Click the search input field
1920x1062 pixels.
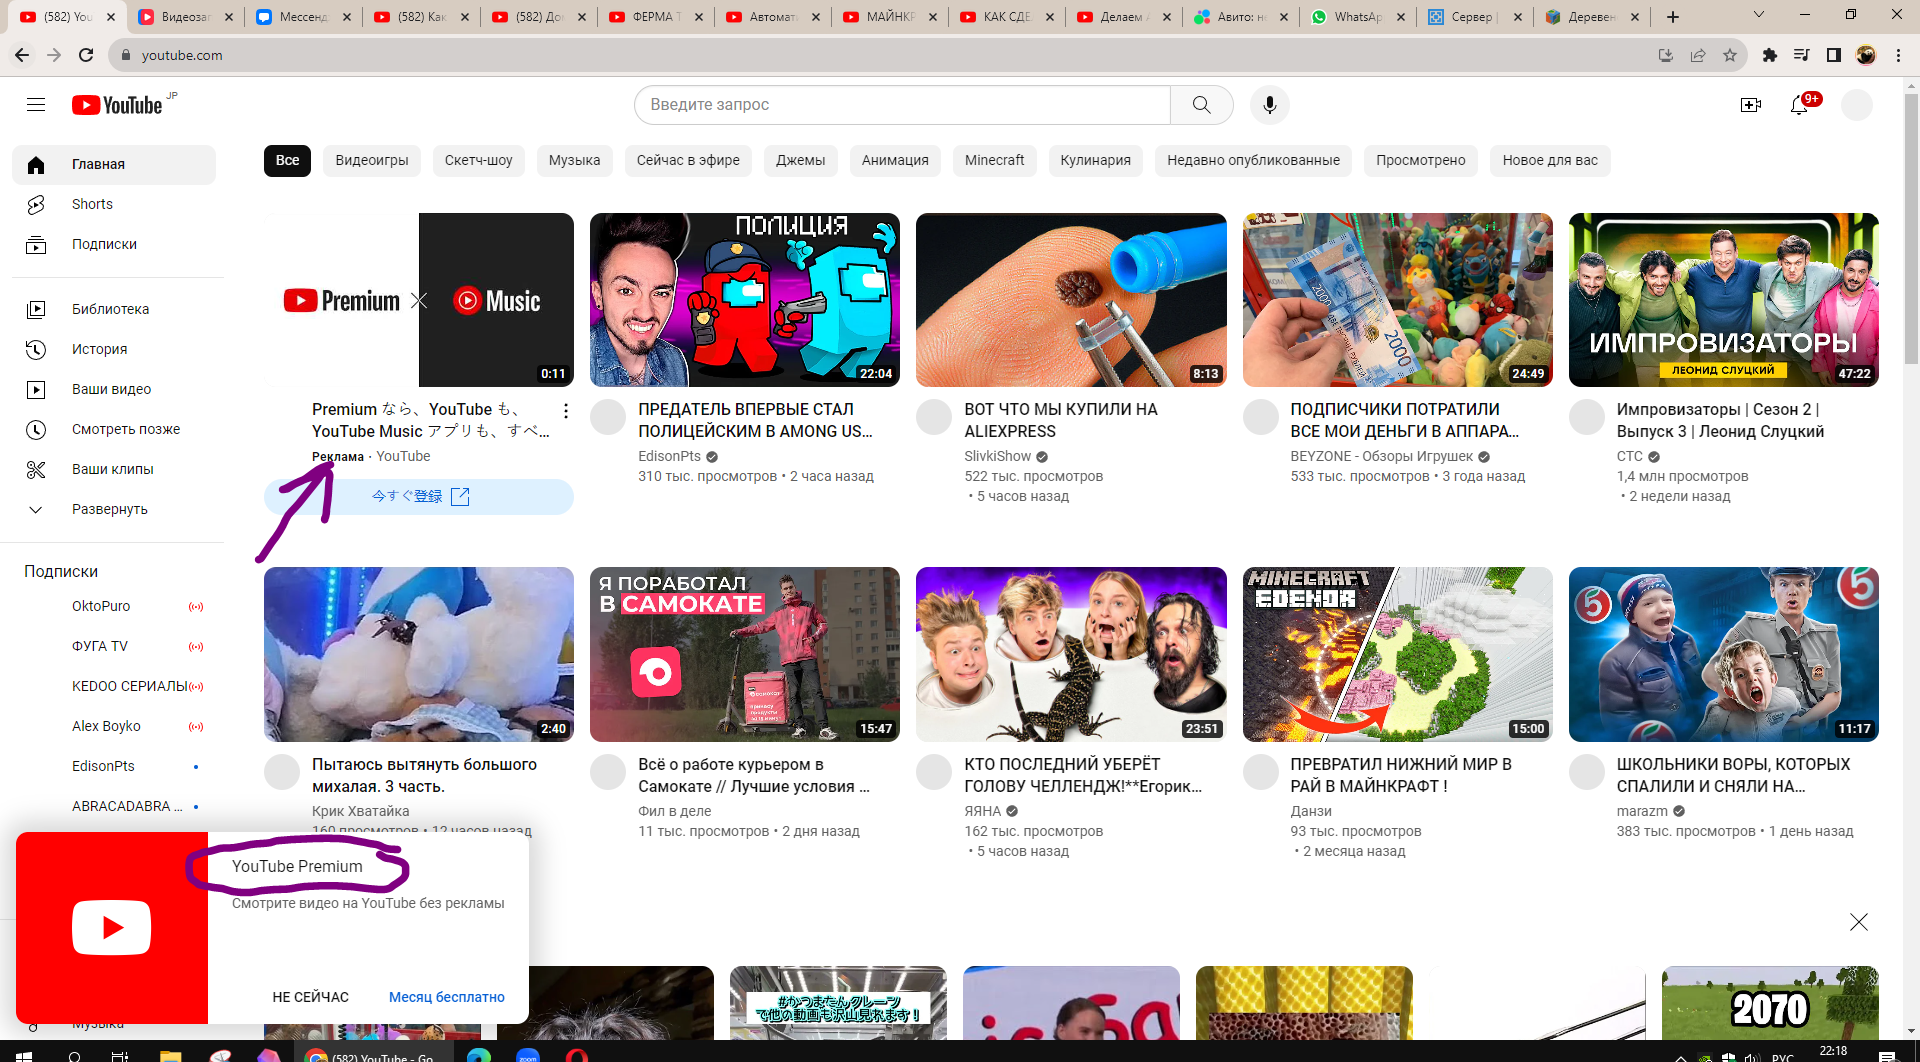click(902, 105)
